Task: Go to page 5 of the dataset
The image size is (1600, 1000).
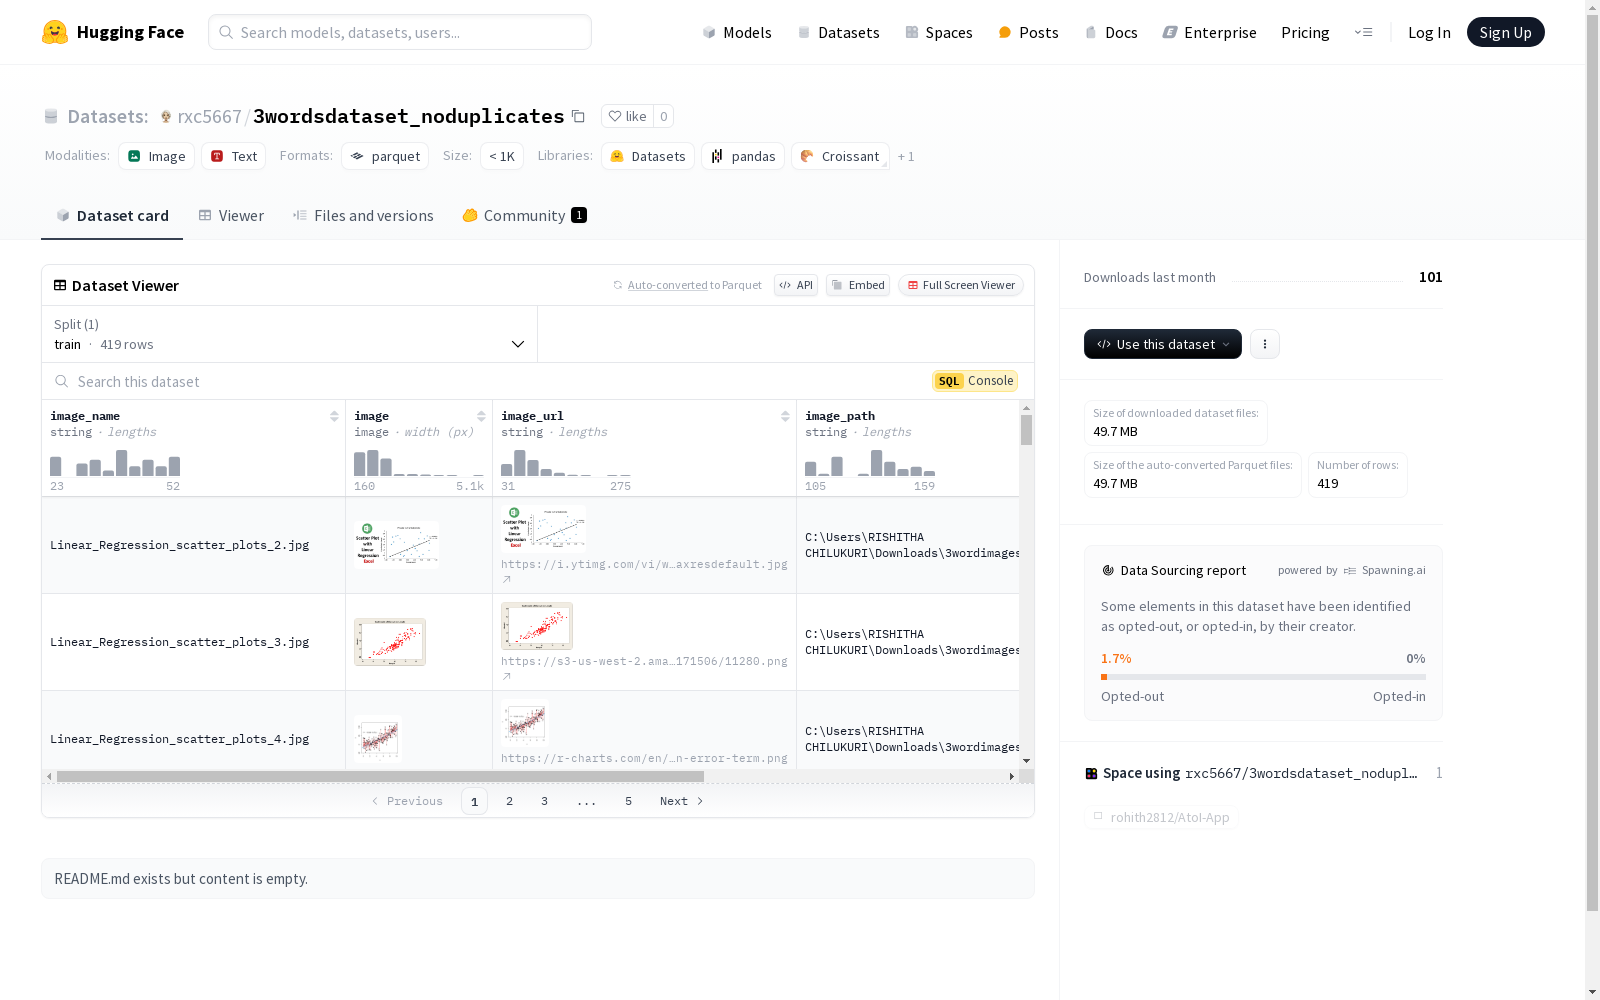Action: coord(628,801)
